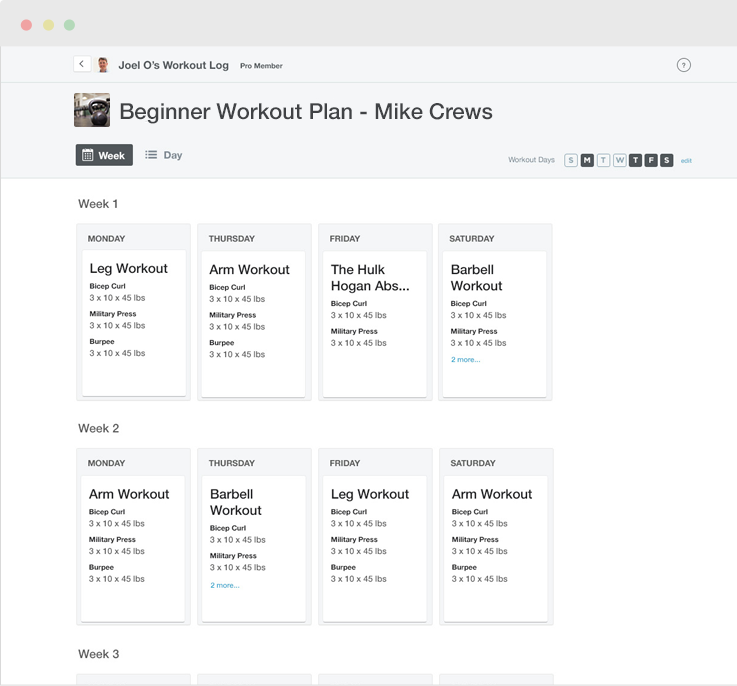
Task: Click the Week 3 heading
Action: point(98,654)
